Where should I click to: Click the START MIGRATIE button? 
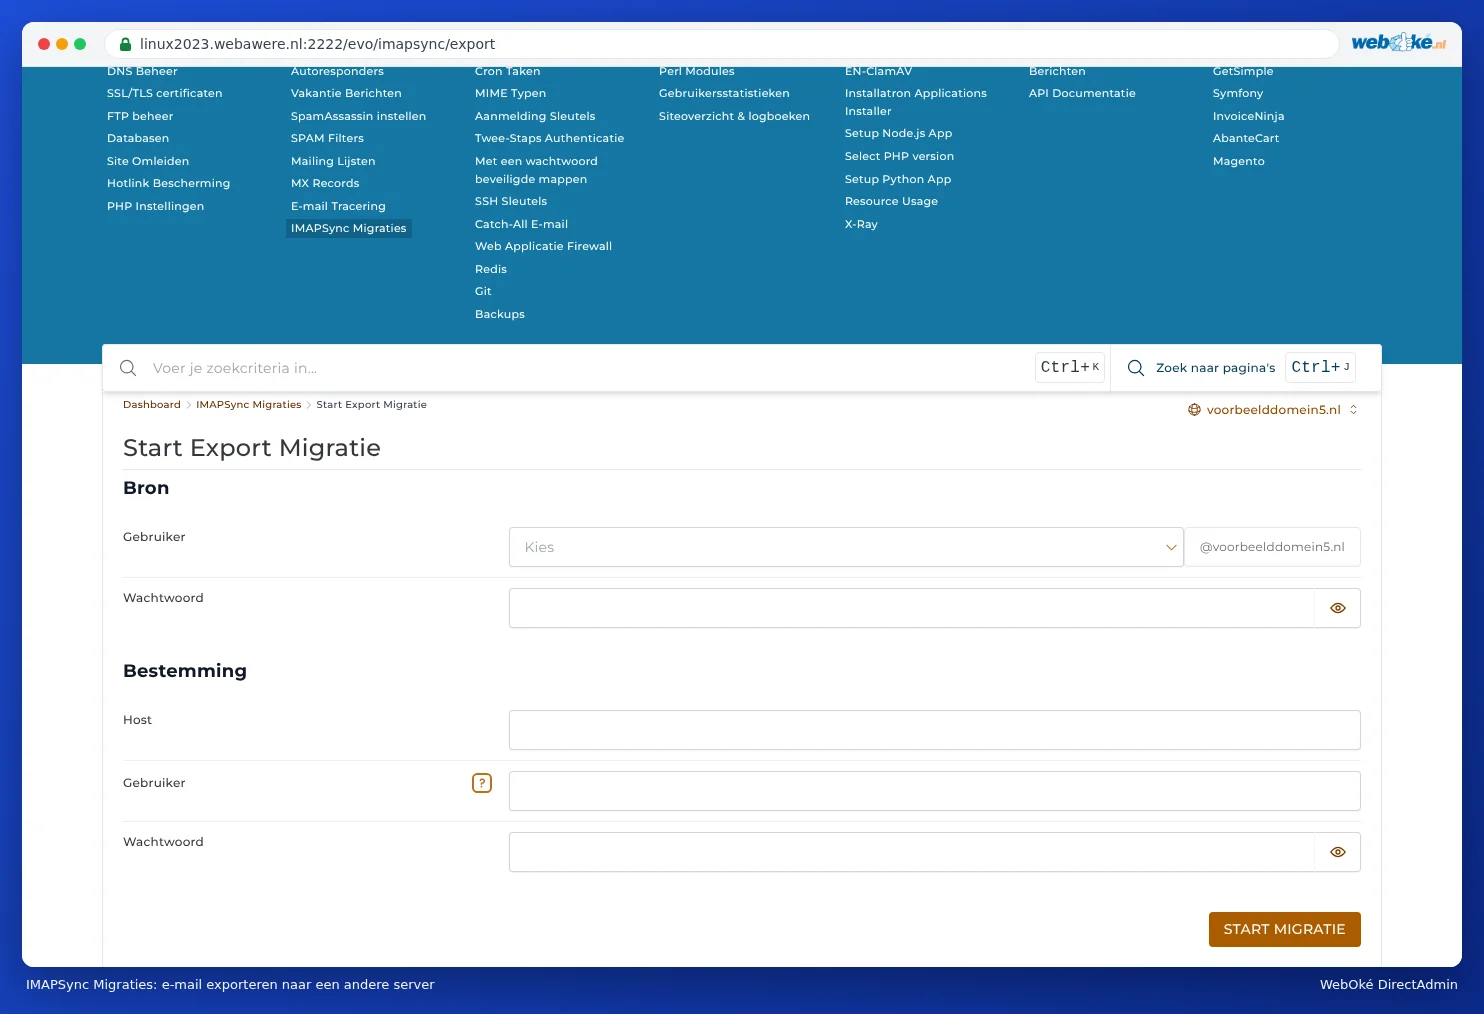[1284, 929]
